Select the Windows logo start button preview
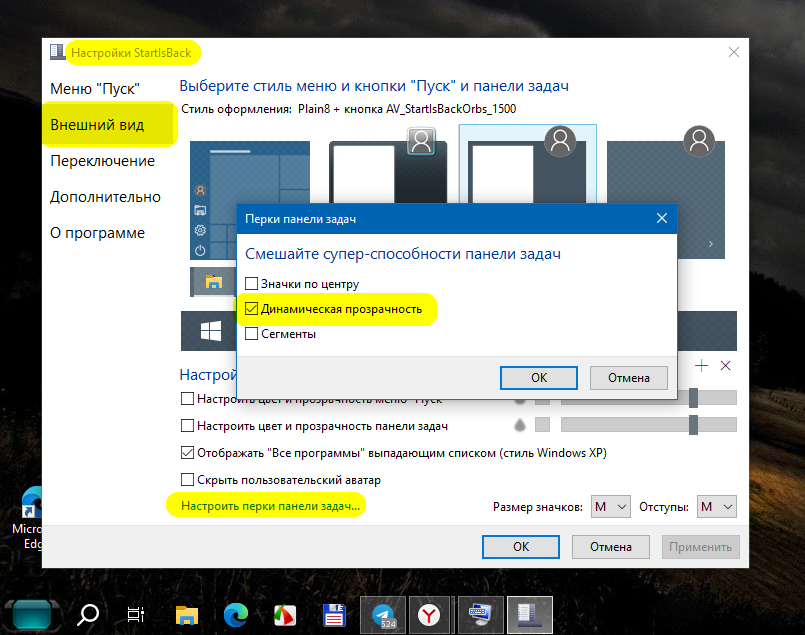The width and height of the screenshot is (805, 635). click(x=210, y=331)
